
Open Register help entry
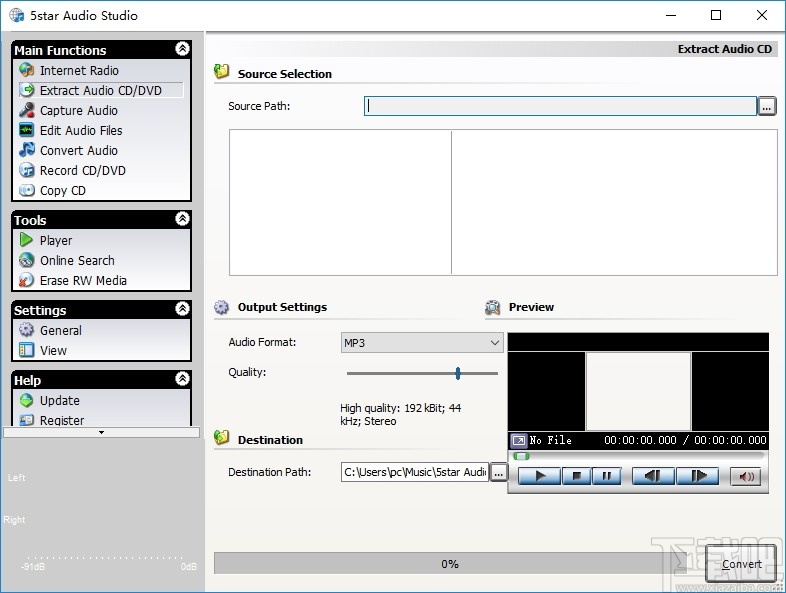[62, 420]
